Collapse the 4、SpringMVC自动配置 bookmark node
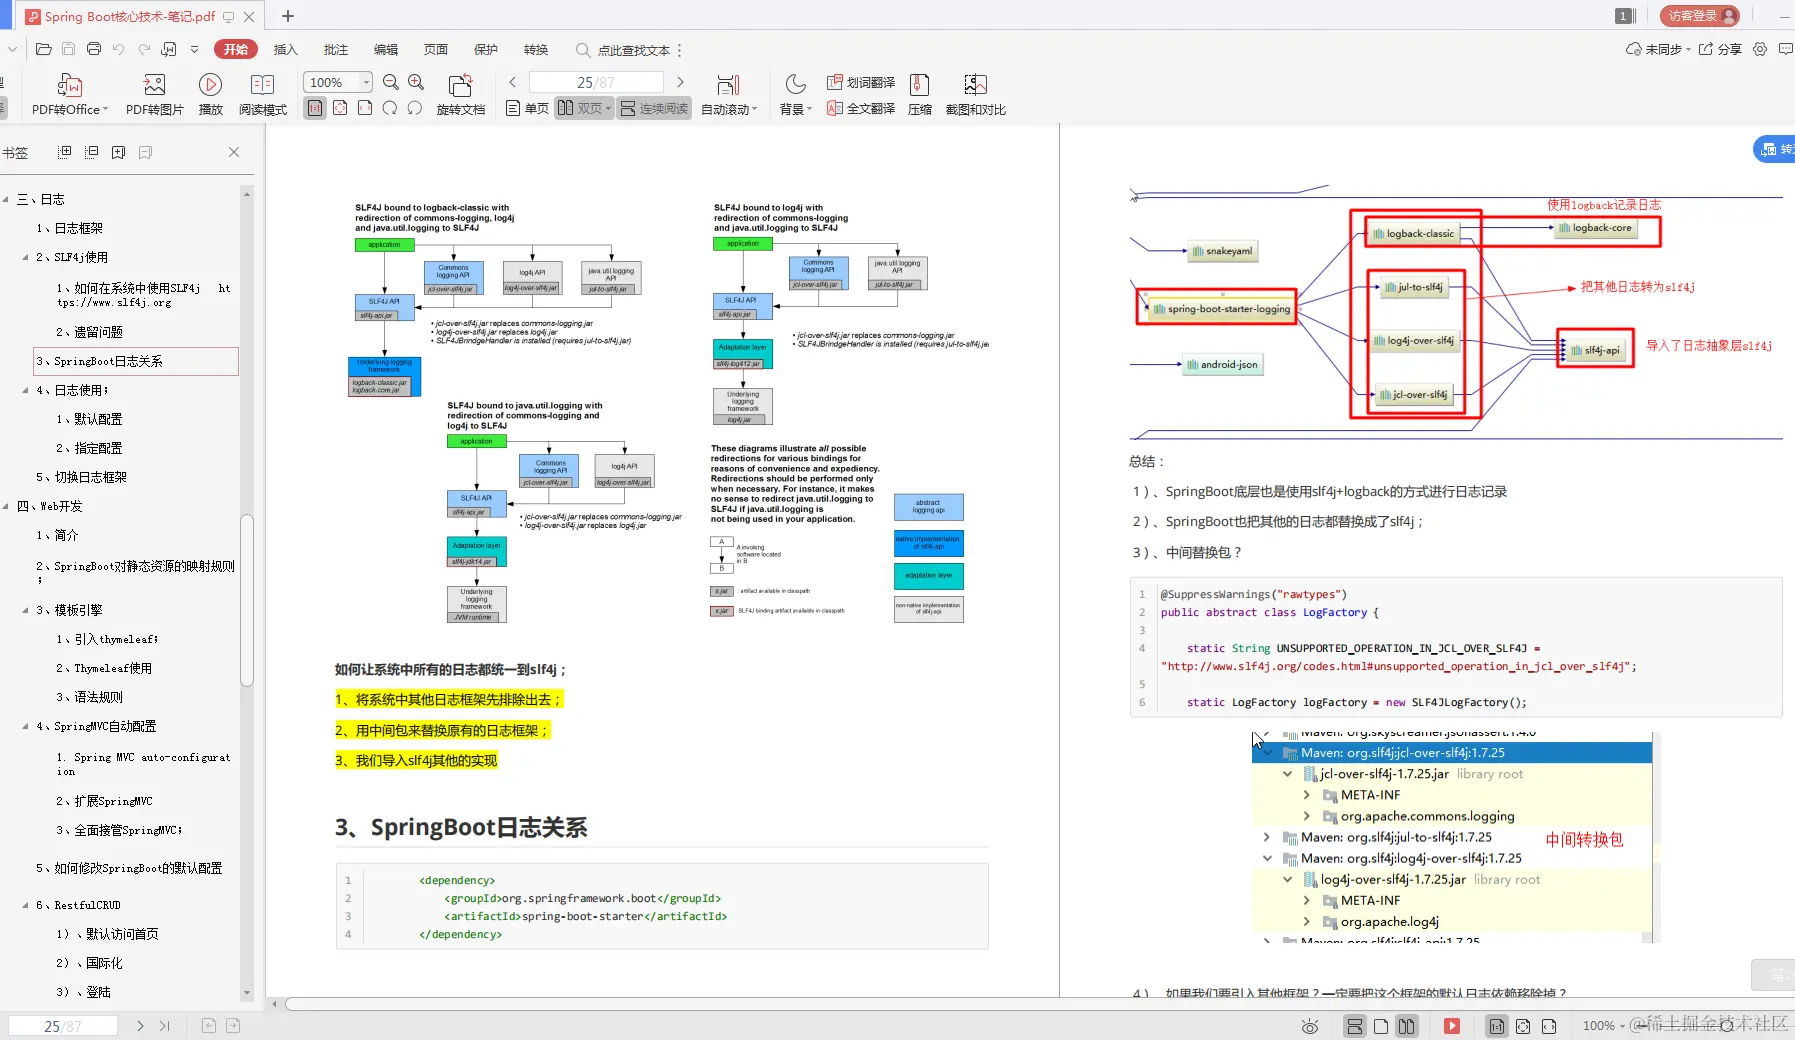The height and width of the screenshot is (1040, 1795). coord(26,727)
